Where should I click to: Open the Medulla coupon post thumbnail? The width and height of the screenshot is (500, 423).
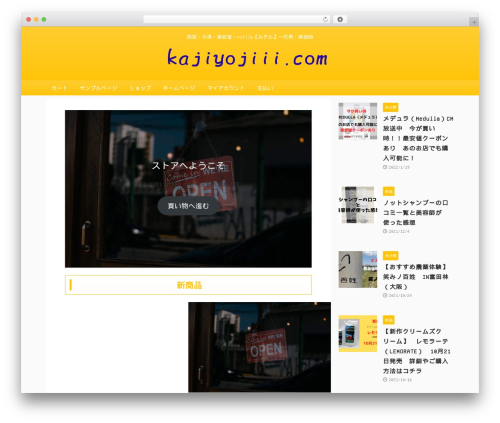(358, 121)
